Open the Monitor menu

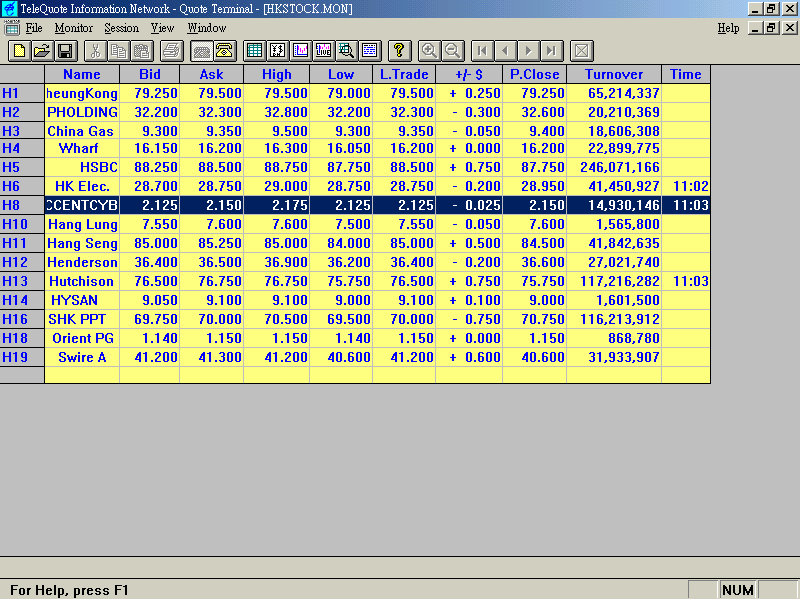tap(73, 28)
